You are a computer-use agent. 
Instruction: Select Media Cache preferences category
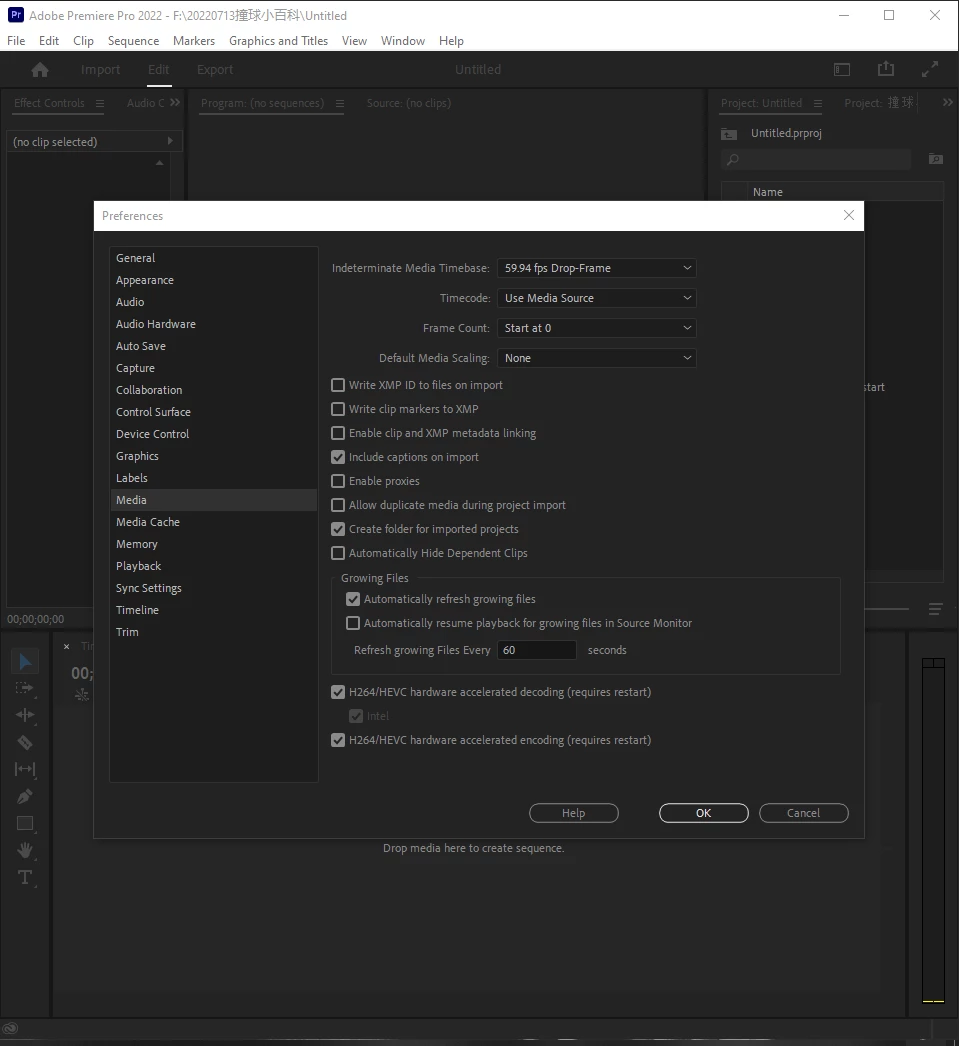(213, 522)
